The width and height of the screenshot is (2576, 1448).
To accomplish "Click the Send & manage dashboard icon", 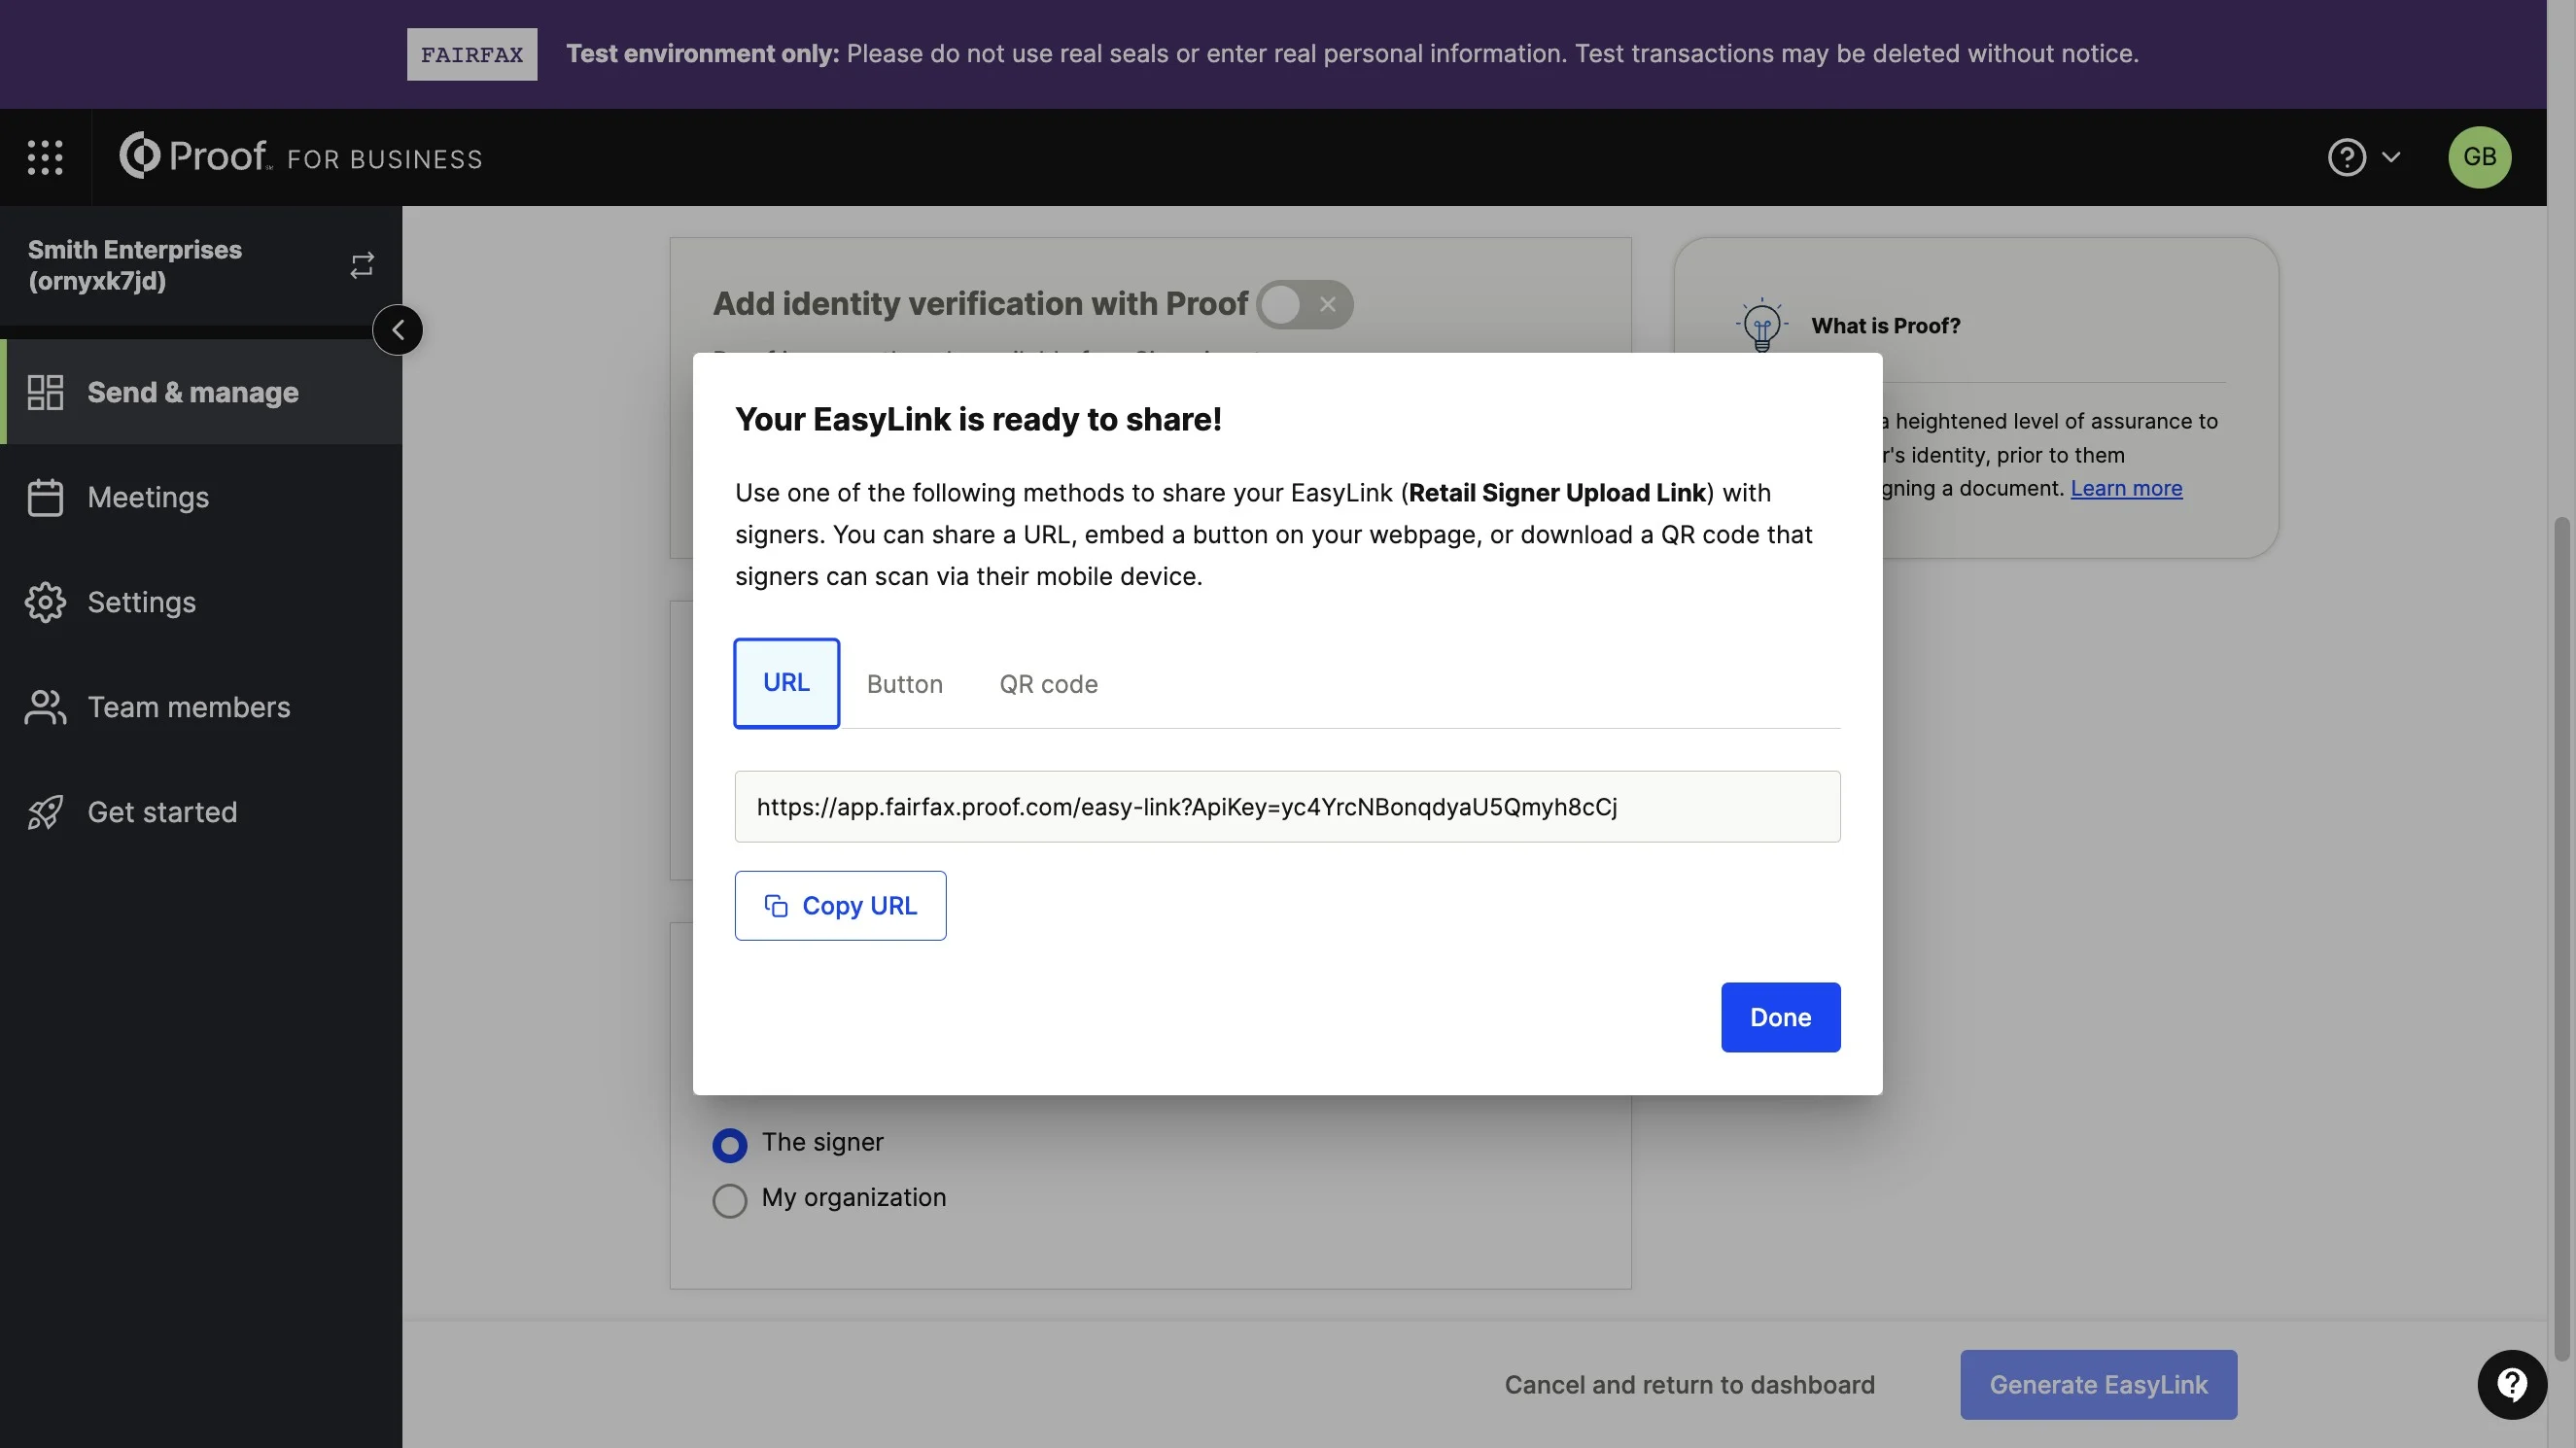I will click(45, 392).
